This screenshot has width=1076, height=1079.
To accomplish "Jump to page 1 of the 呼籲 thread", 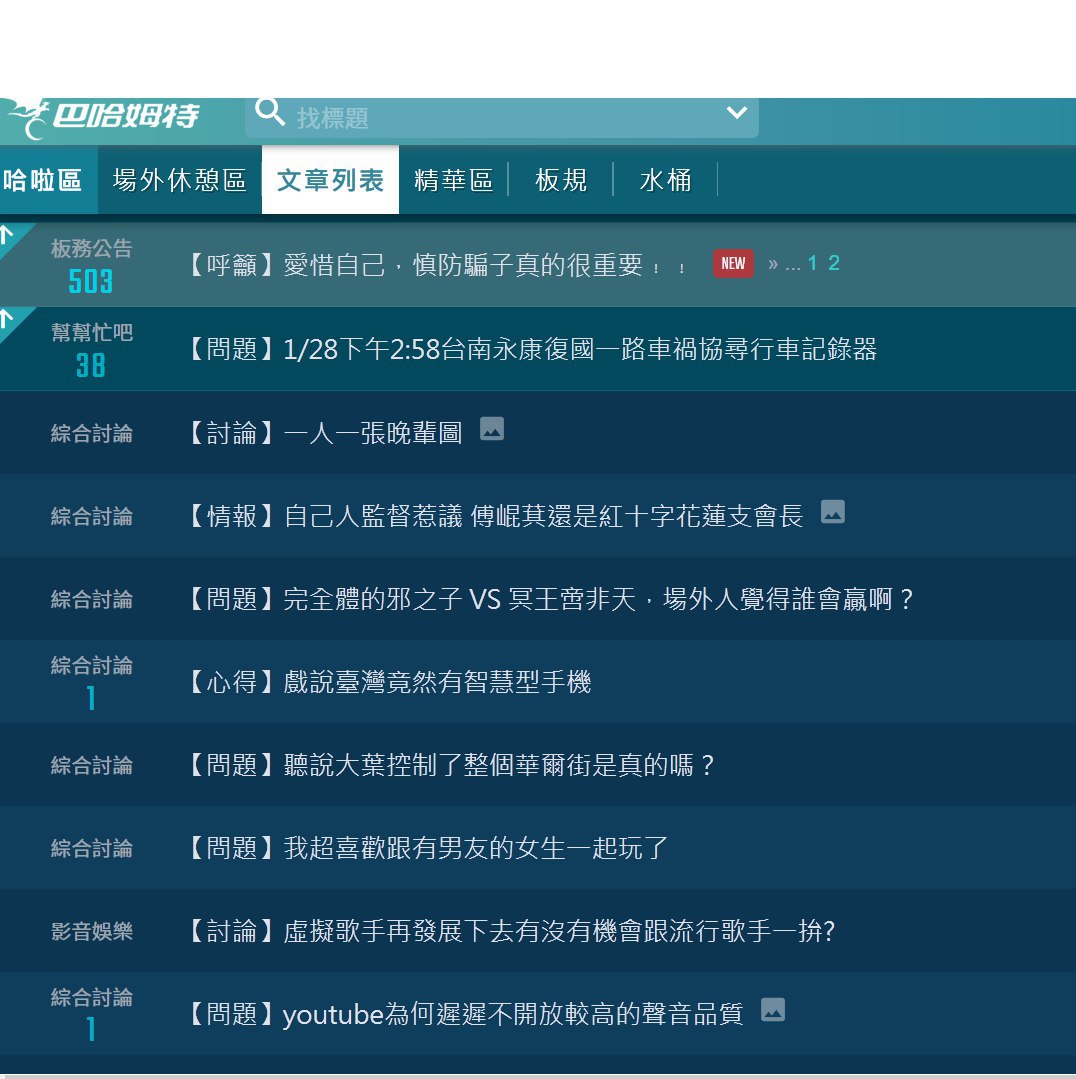I will pos(813,263).
